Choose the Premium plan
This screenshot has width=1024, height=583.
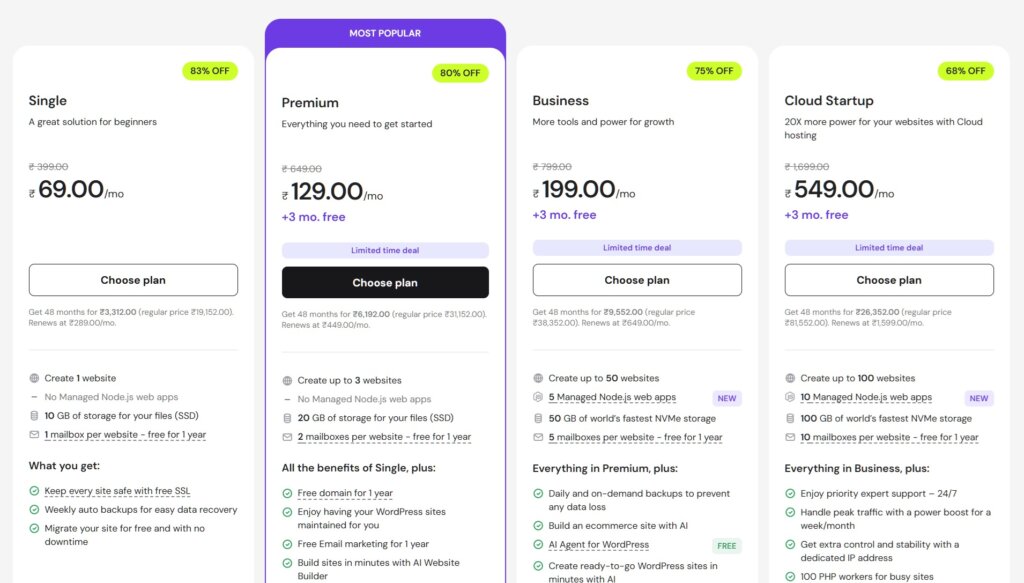tap(385, 283)
